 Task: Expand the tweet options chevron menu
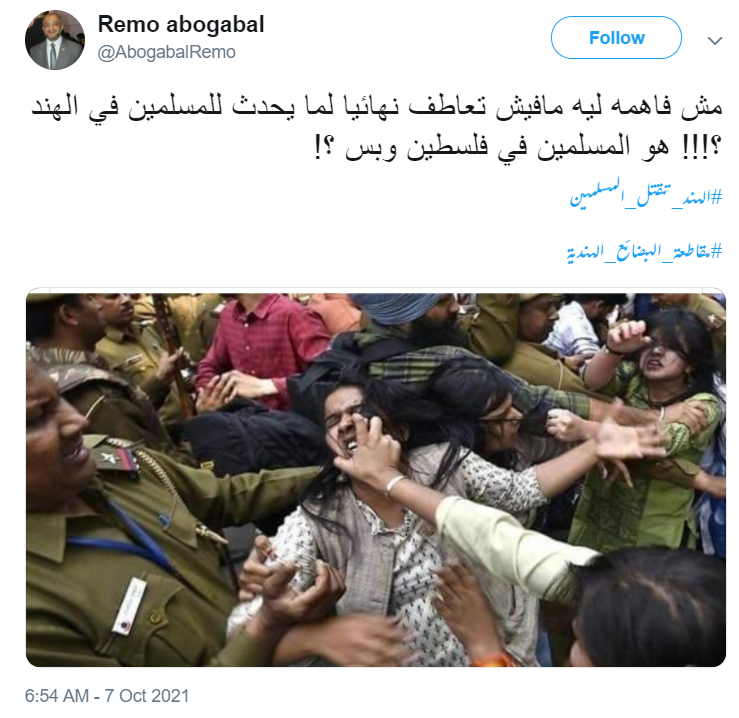tap(714, 41)
